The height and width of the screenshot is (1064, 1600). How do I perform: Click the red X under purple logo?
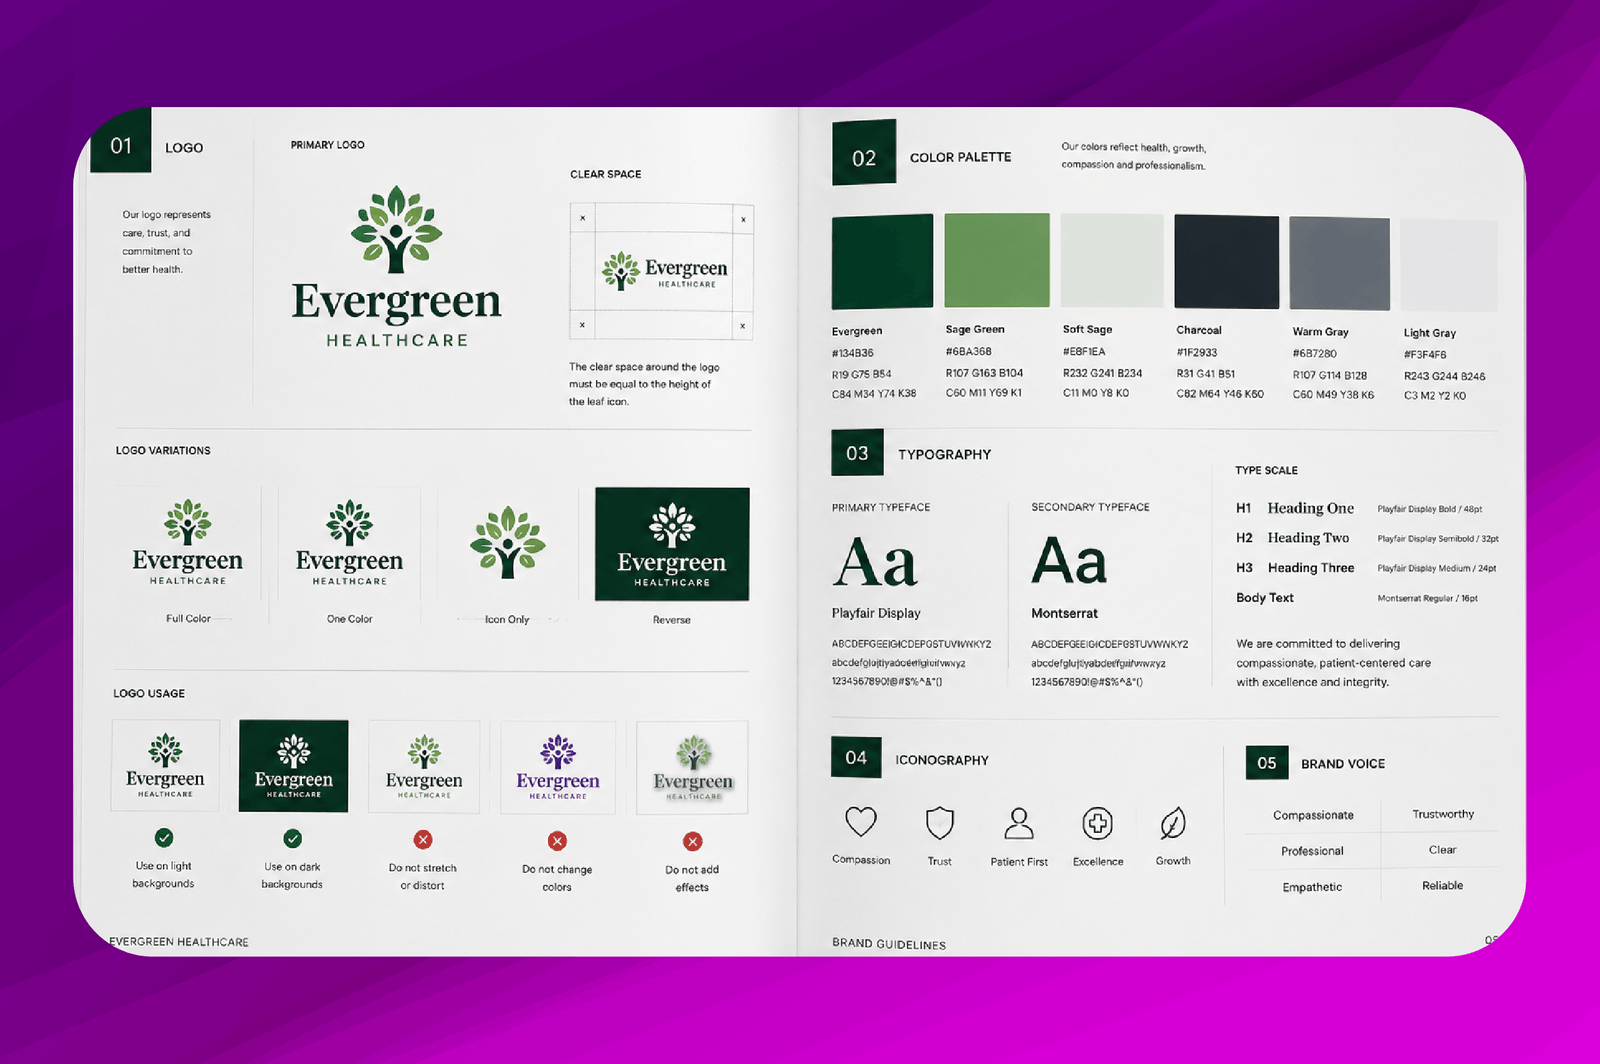[x=557, y=841]
